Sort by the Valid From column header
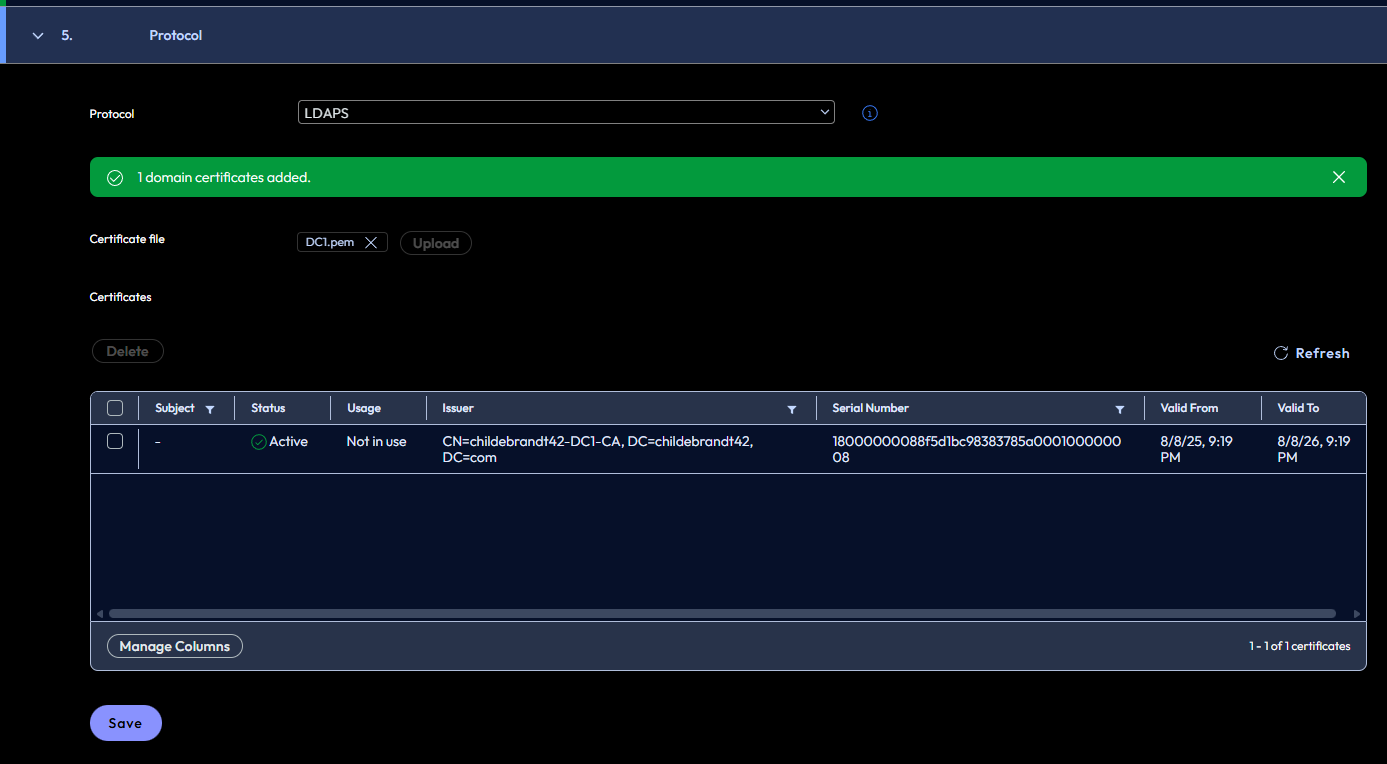1387x764 pixels. (1189, 408)
